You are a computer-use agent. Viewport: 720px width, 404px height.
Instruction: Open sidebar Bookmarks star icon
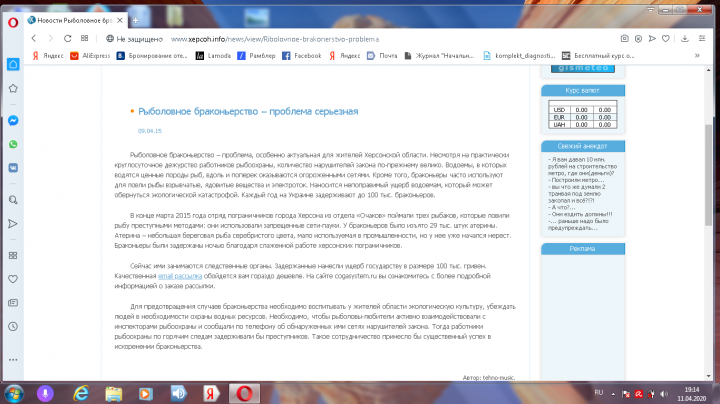(13, 88)
